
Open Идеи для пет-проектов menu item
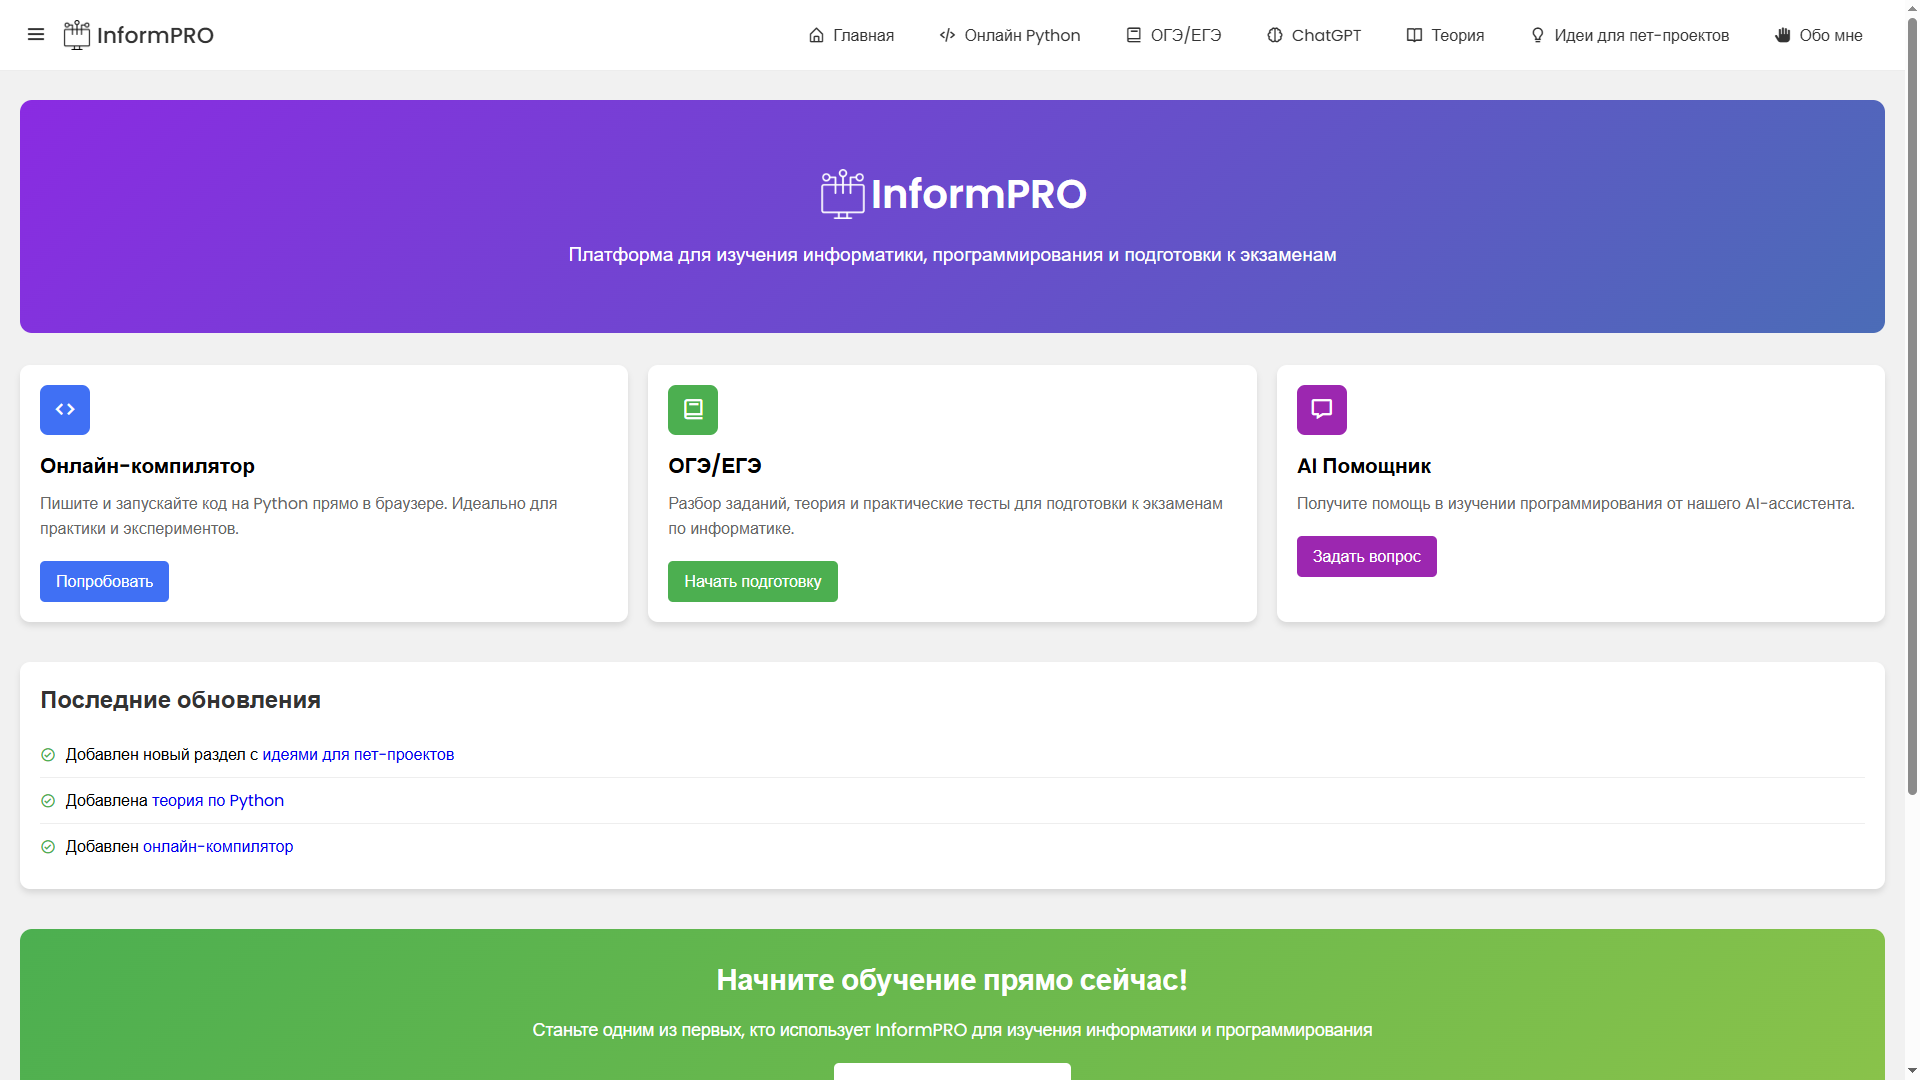(x=1630, y=35)
